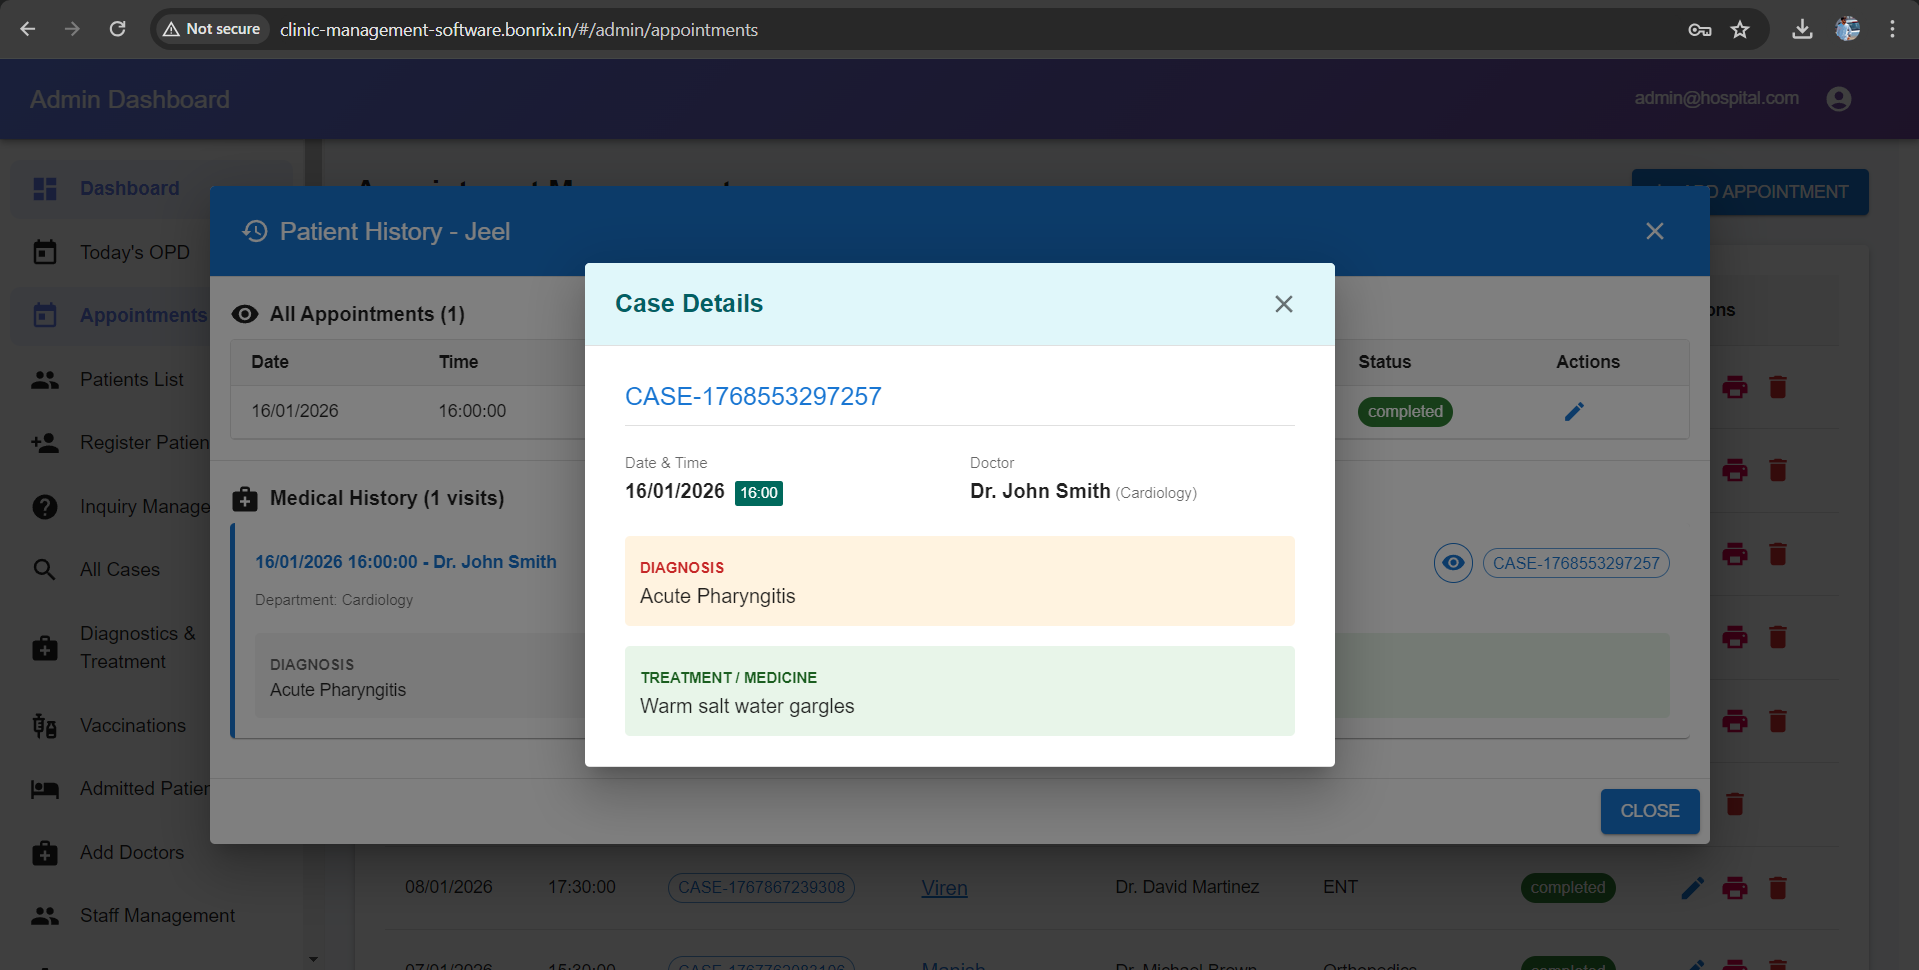The height and width of the screenshot is (970, 1919).
Task: Click the green completed status badge
Action: [x=1404, y=411]
